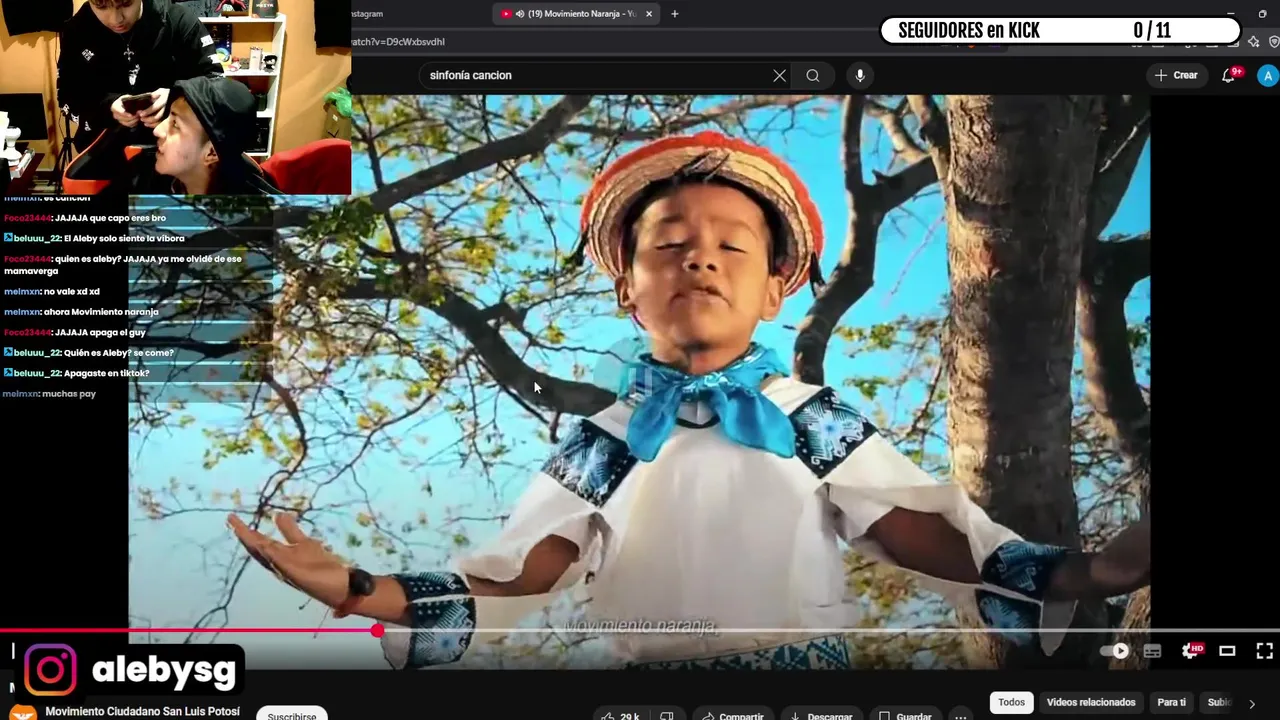Start voice search with the microphone icon
Screen dimensions: 1280x720
(x=859, y=75)
